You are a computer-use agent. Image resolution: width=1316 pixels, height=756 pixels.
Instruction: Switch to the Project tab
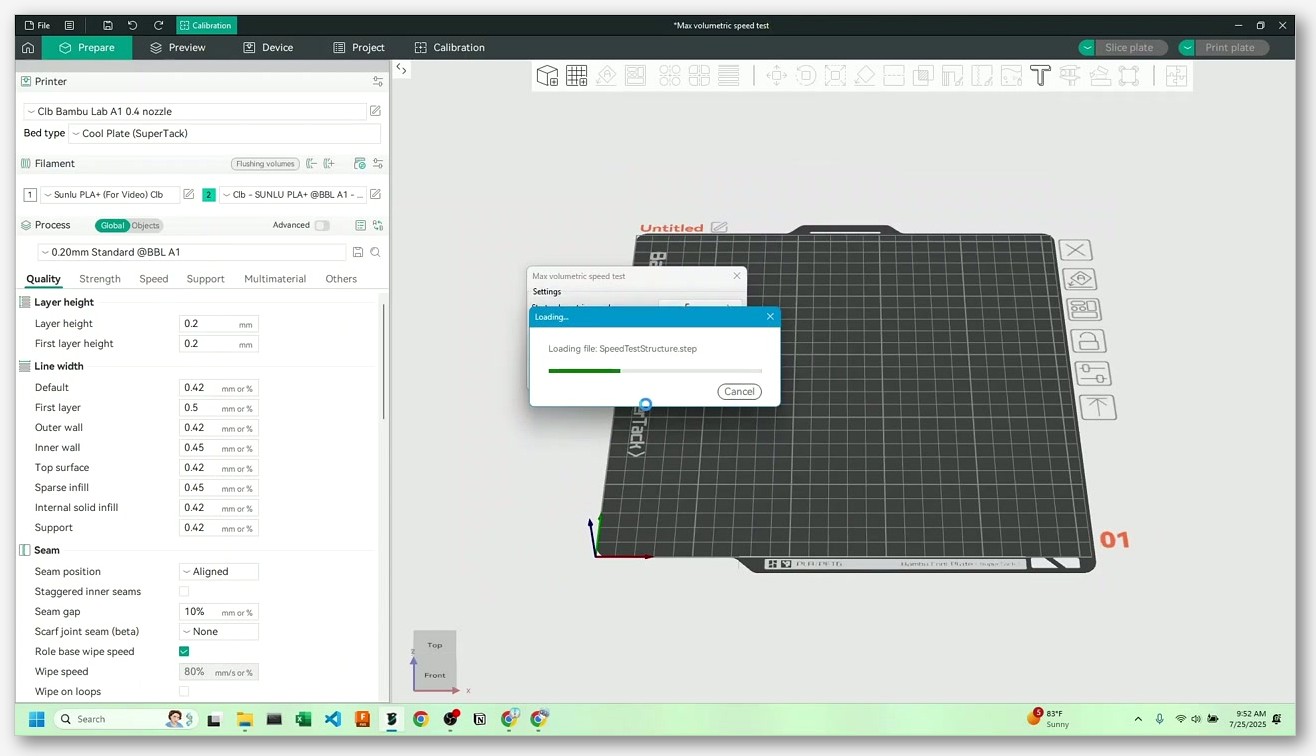tap(358, 47)
